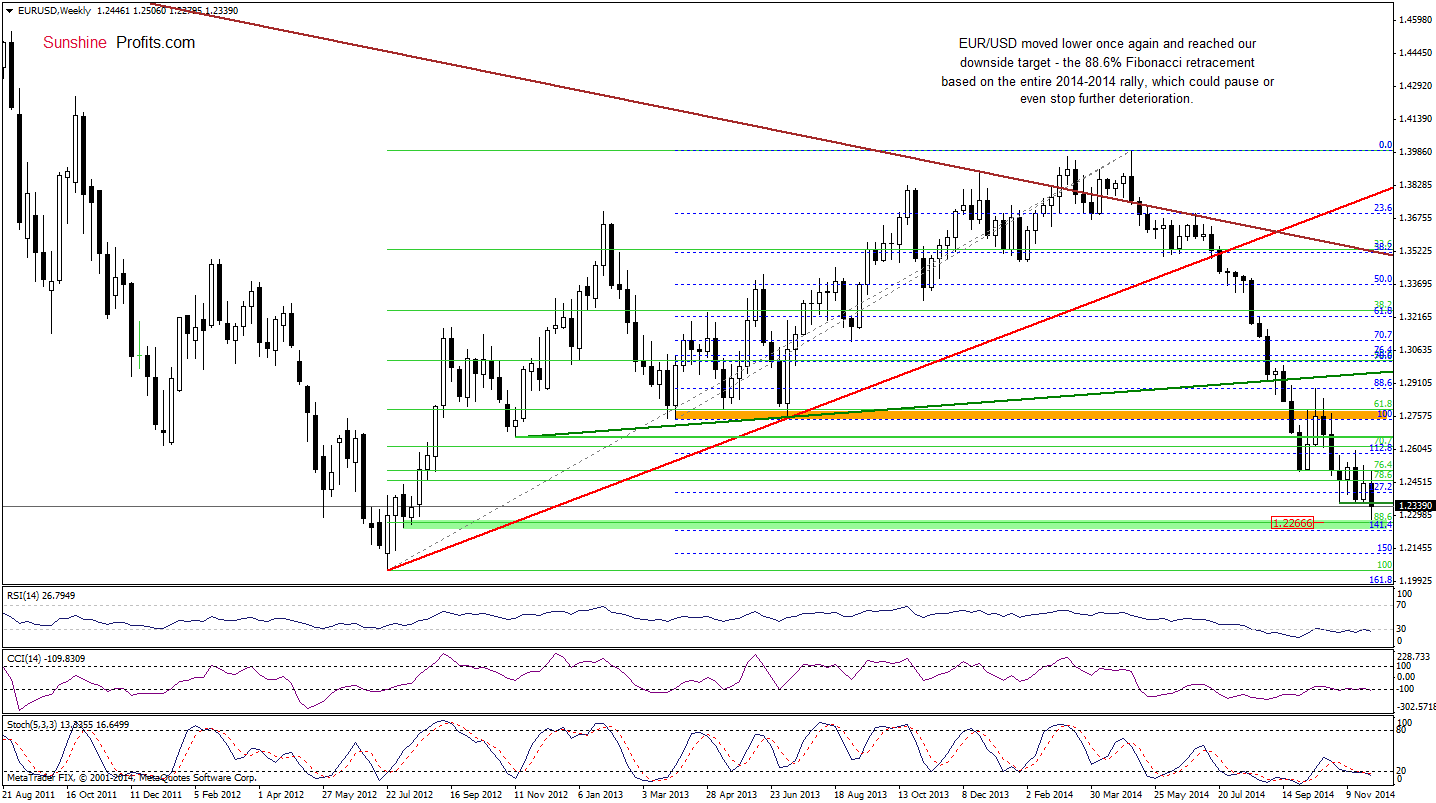Image resolution: width=1436 pixels, height=803 pixels.
Task: Click the 1.26045 price axis label
Action: click(1417, 449)
